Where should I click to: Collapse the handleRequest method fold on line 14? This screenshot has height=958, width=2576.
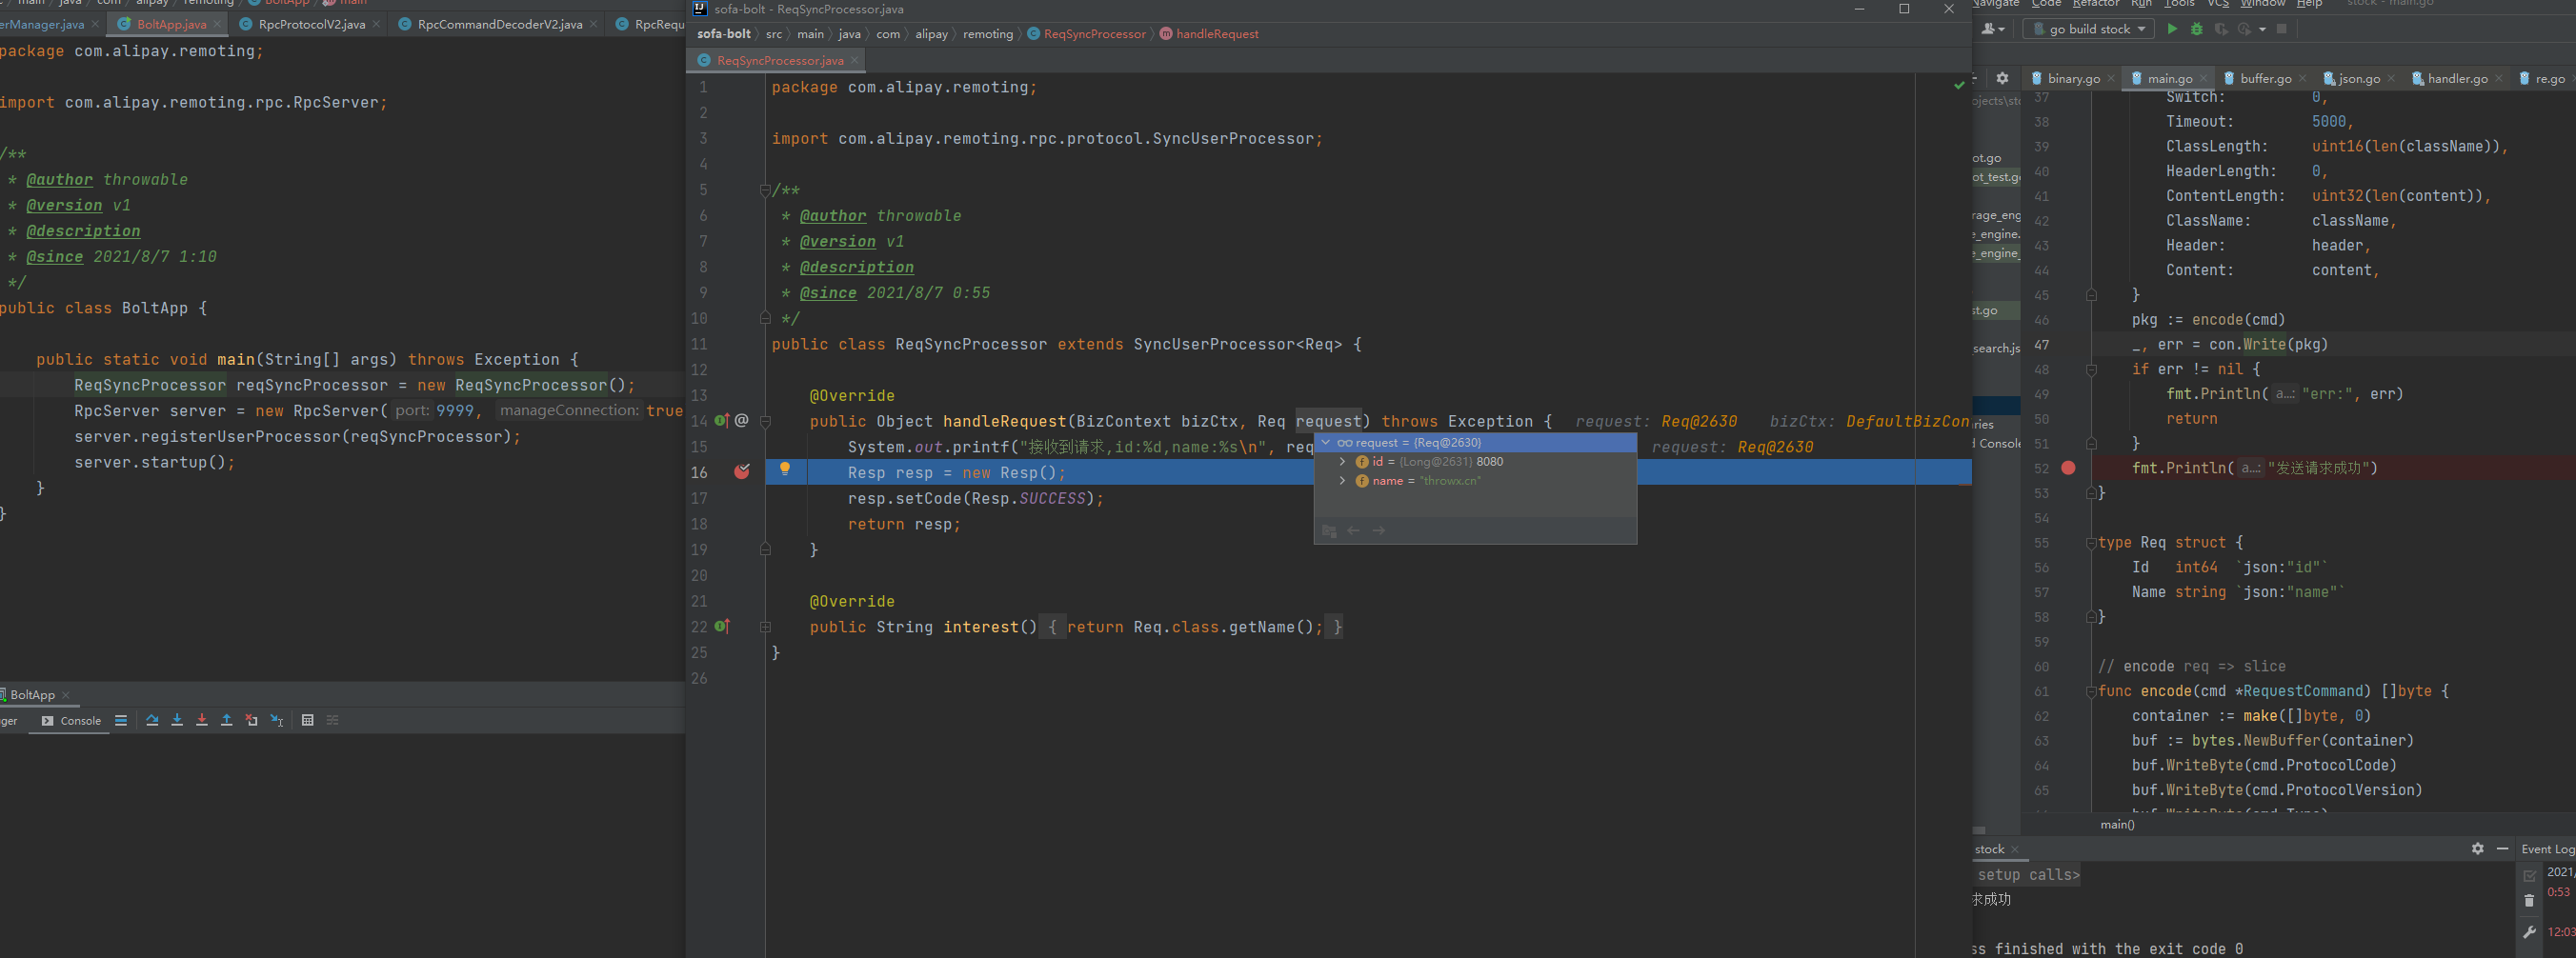coord(765,421)
